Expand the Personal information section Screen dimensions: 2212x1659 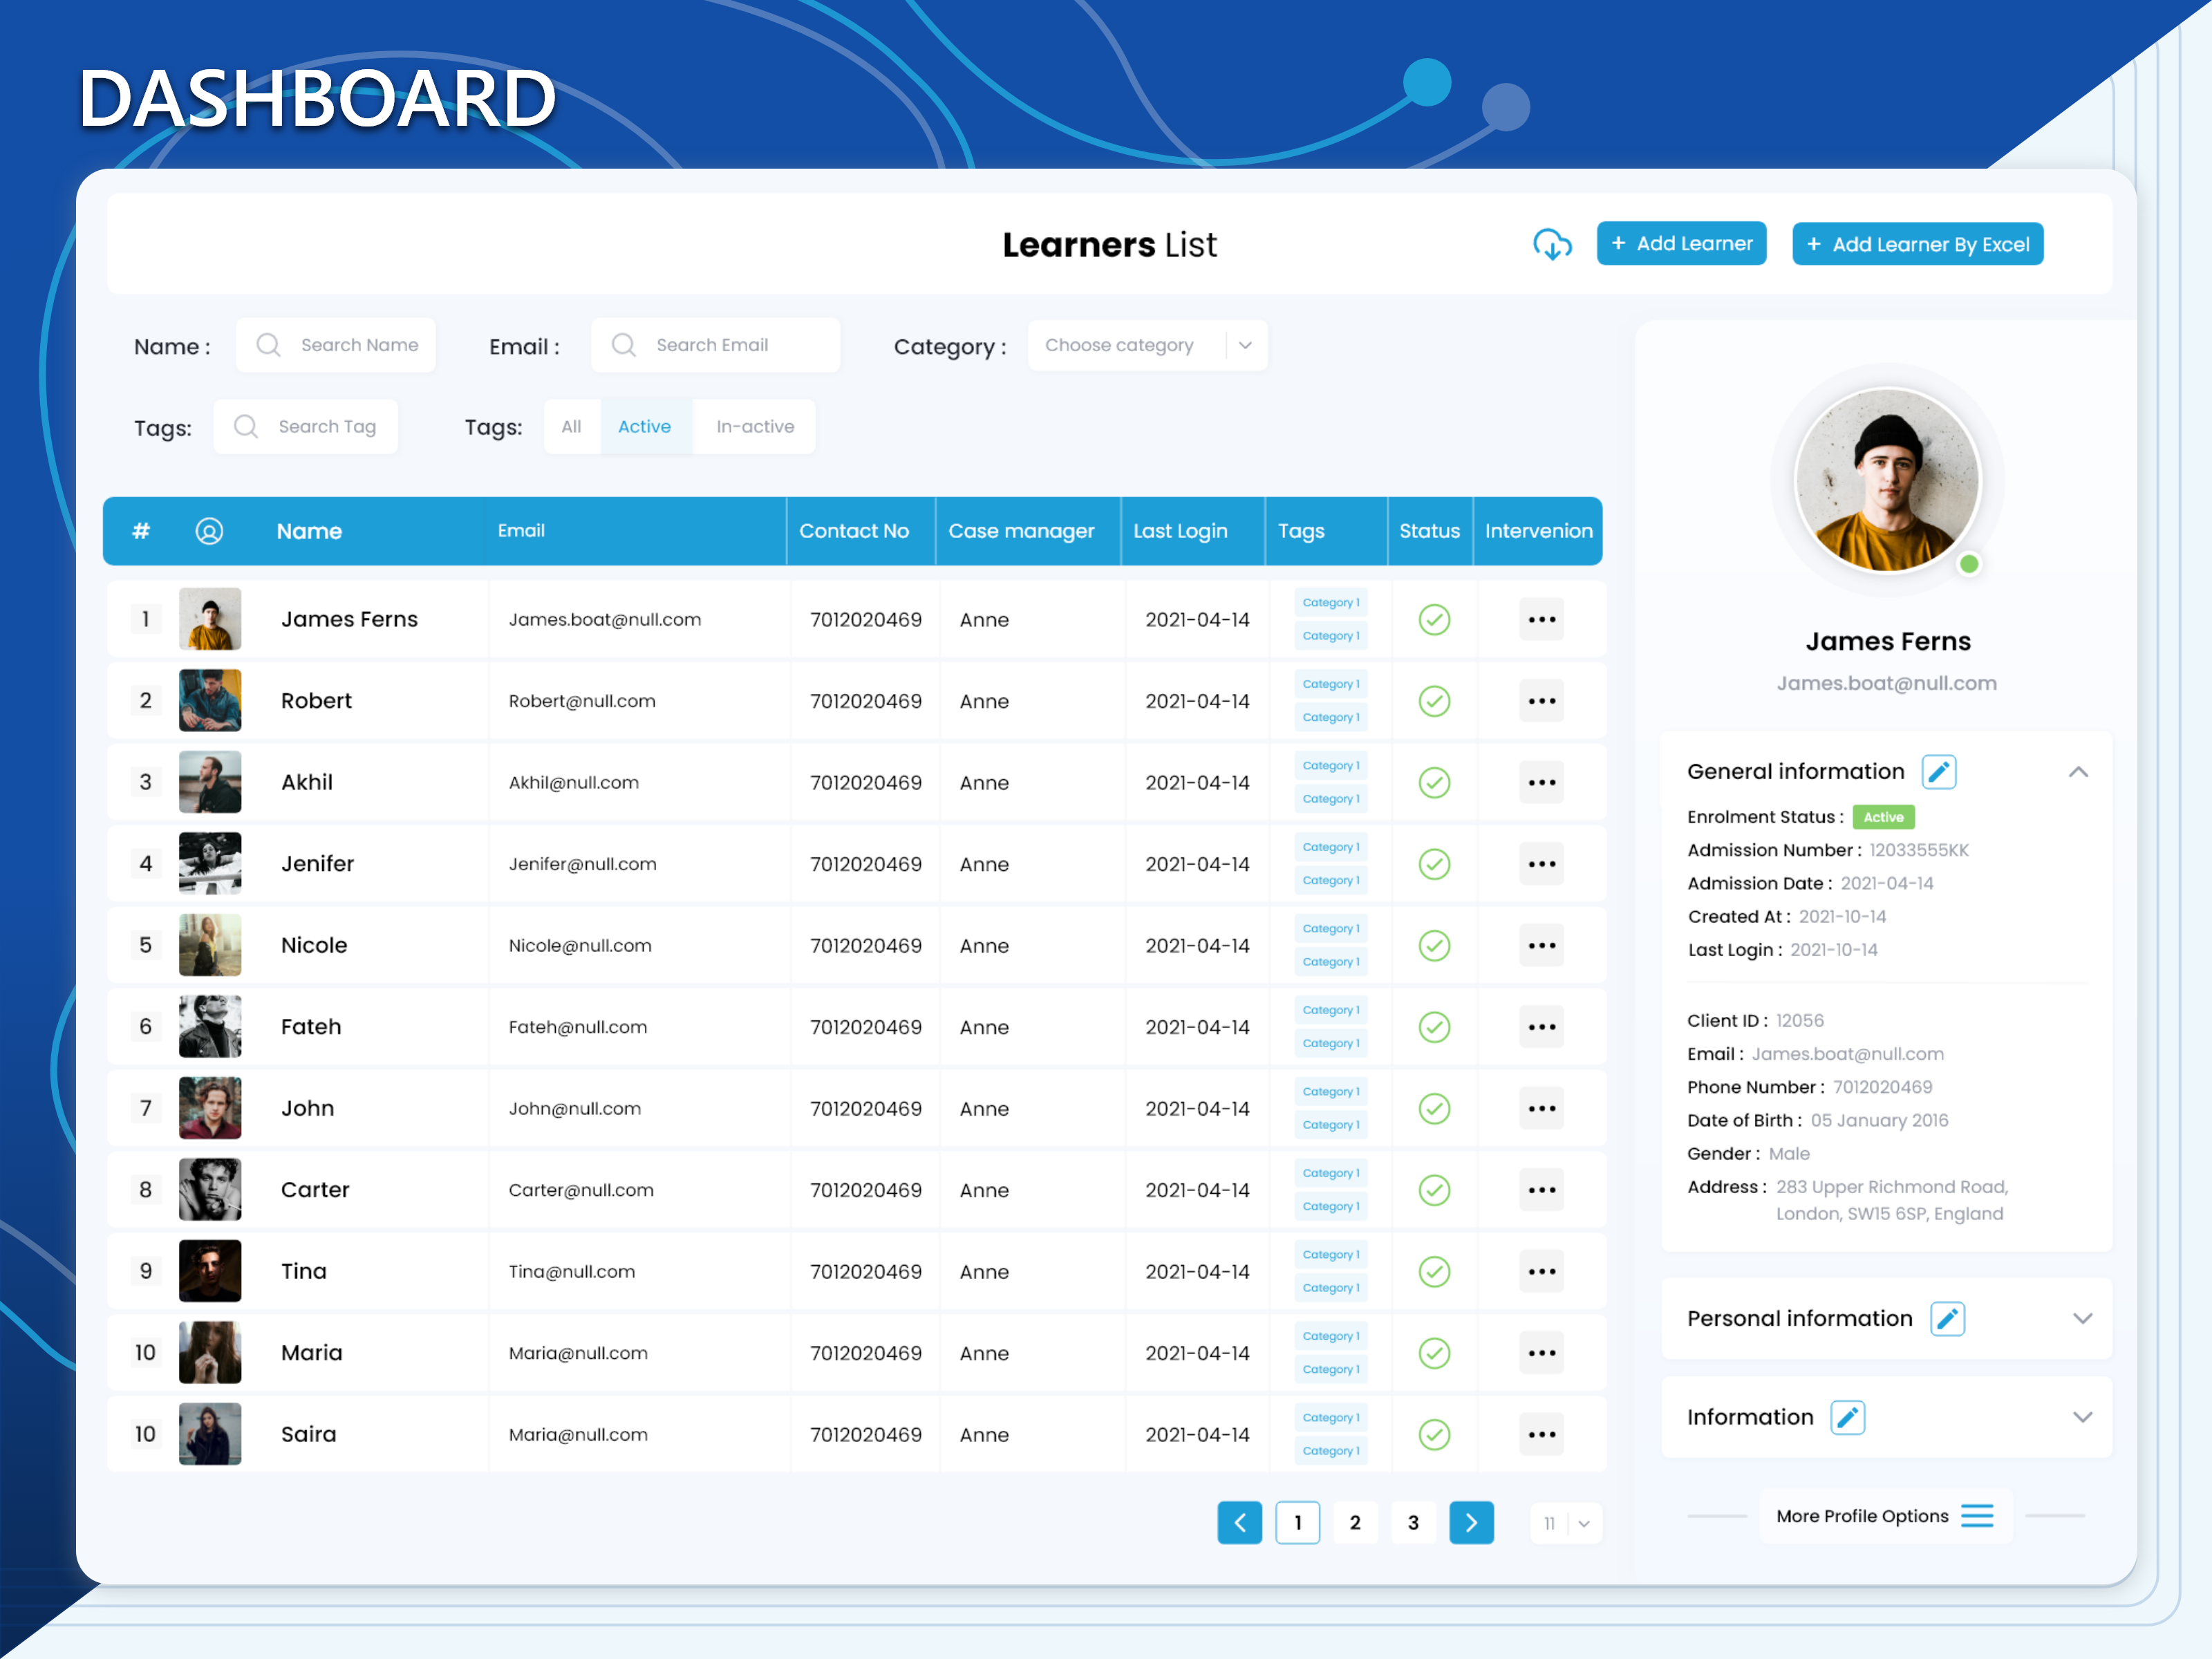pos(2081,1319)
